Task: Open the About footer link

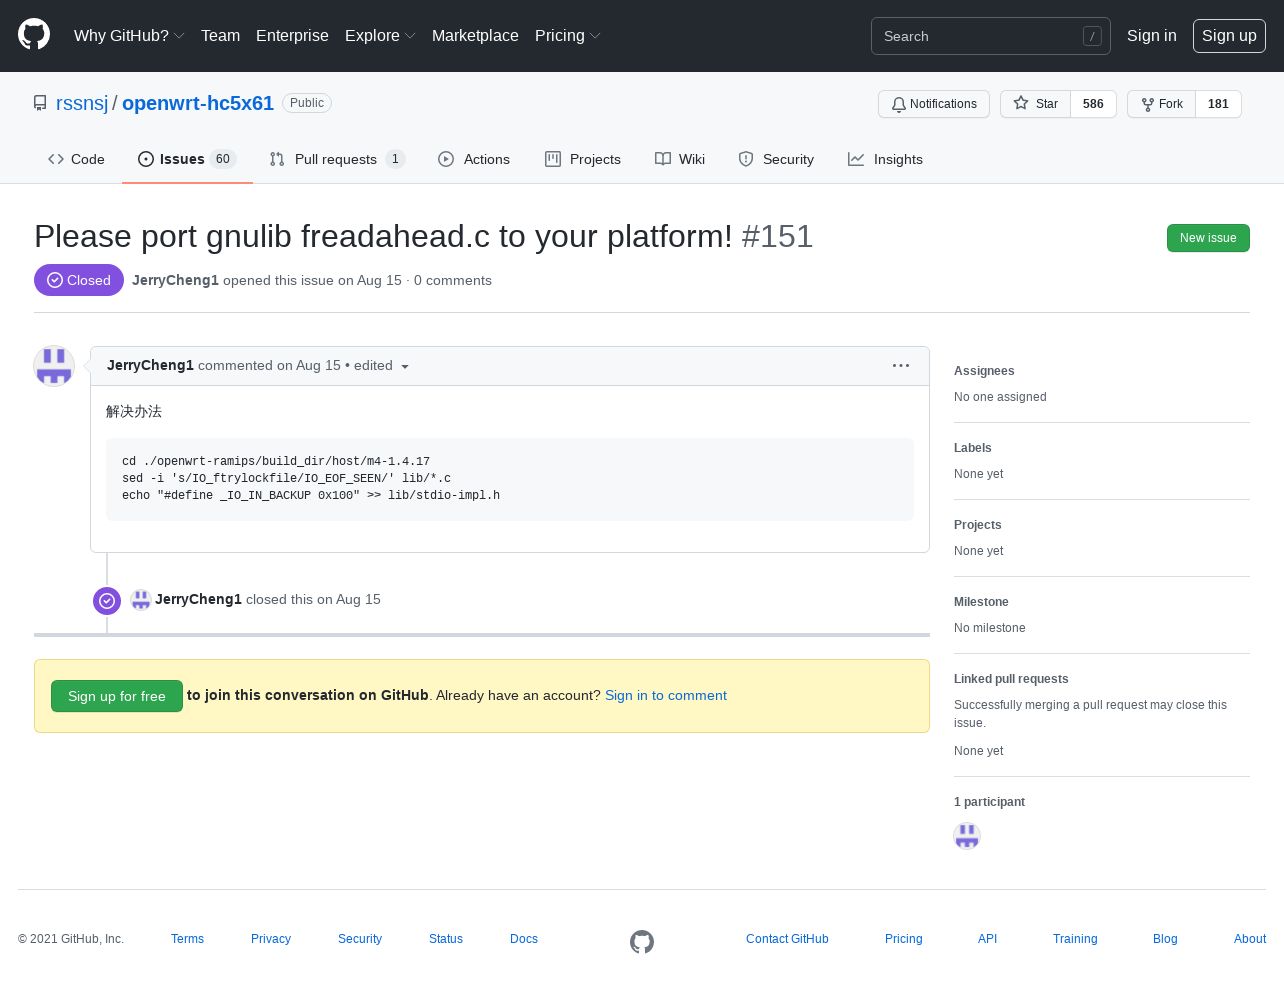Action: pos(1250,939)
